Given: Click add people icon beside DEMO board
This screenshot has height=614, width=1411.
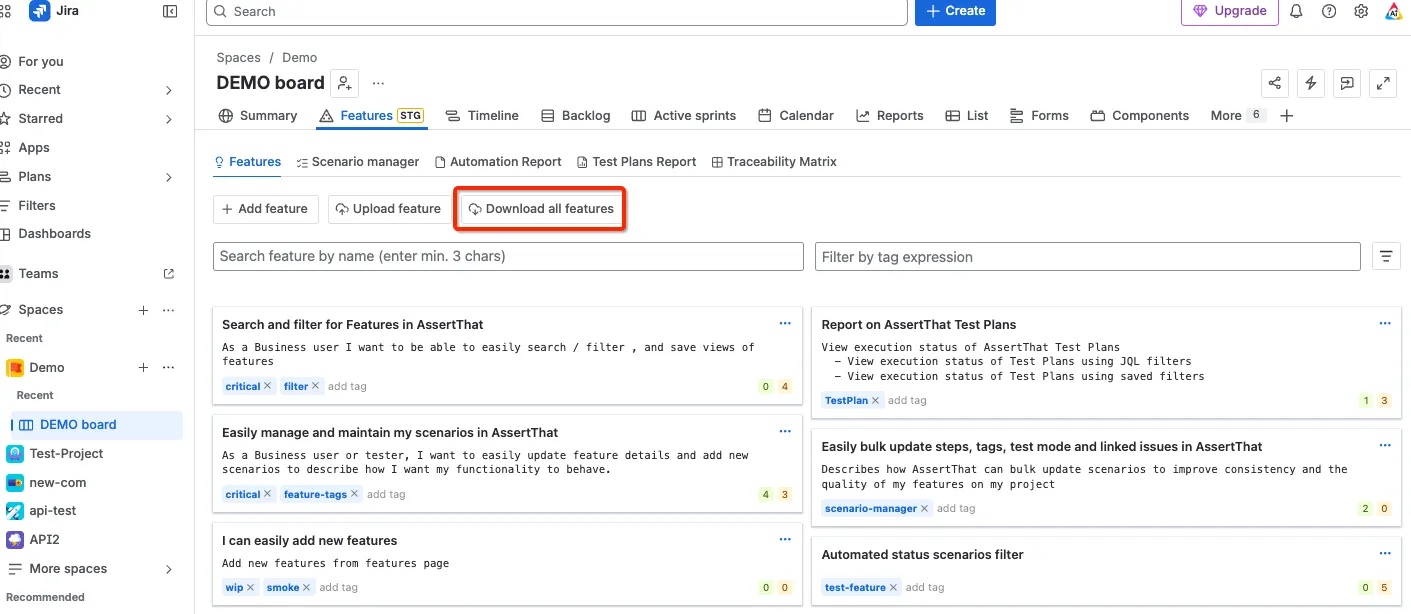Looking at the screenshot, I should 344,83.
